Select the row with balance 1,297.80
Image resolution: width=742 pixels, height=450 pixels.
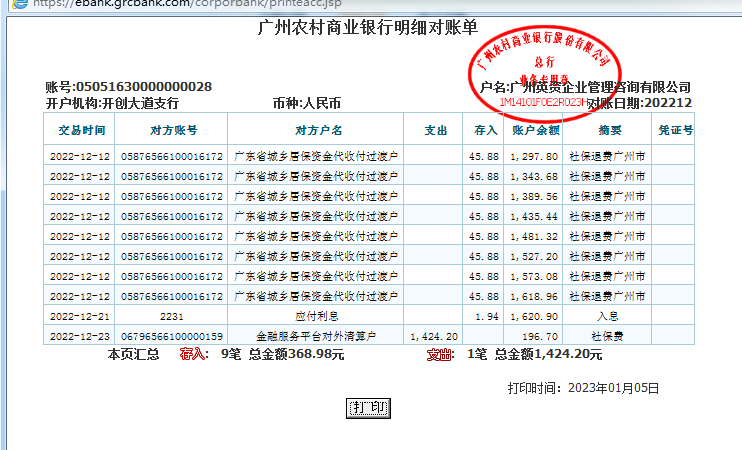pos(369,157)
